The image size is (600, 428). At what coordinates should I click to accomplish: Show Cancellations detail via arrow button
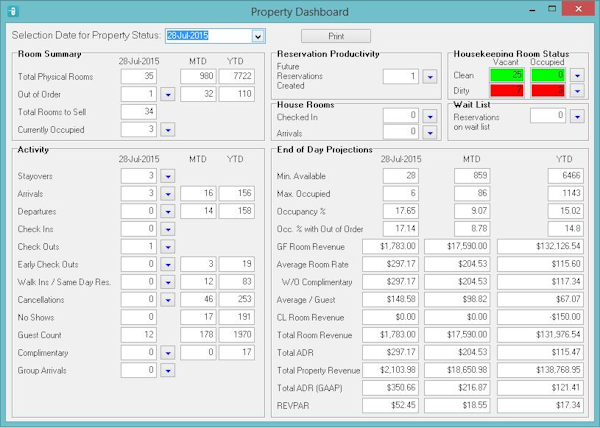(168, 298)
